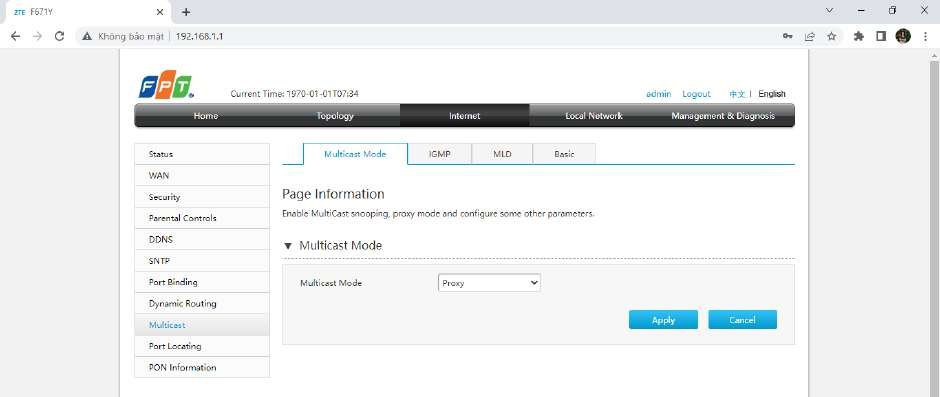The width and height of the screenshot is (940, 397).
Task: Open PON Information in the sidebar
Action: pos(202,368)
